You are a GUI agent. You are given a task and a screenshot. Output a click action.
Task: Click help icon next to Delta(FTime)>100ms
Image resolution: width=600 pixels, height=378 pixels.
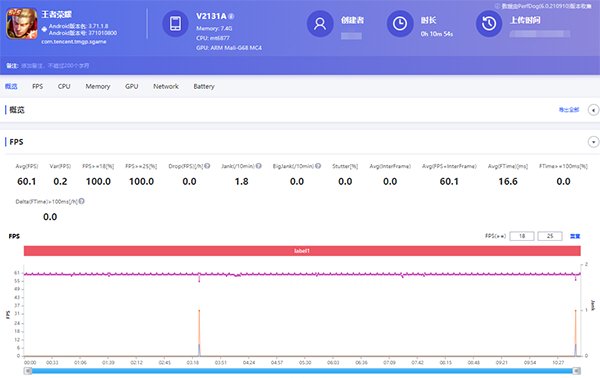click(x=82, y=201)
